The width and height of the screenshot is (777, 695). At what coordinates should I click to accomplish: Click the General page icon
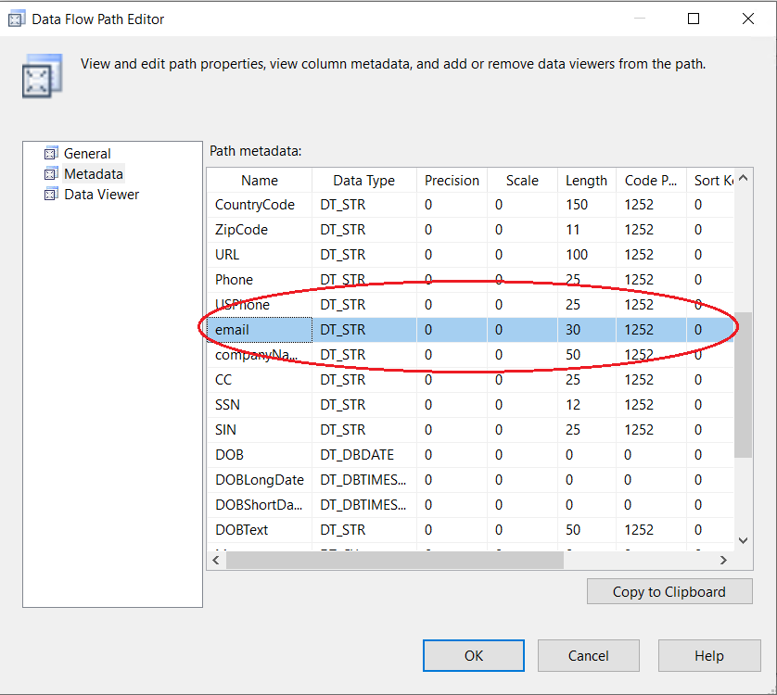pos(51,153)
